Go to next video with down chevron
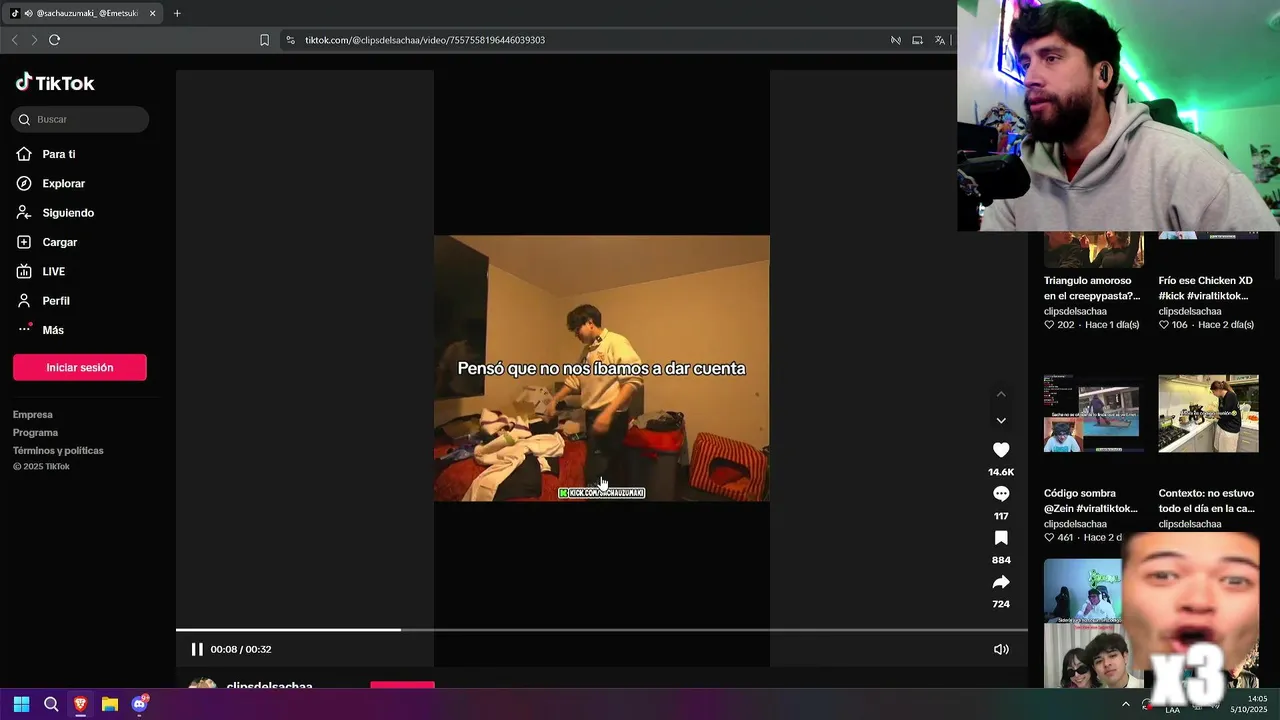 (x=1001, y=420)
